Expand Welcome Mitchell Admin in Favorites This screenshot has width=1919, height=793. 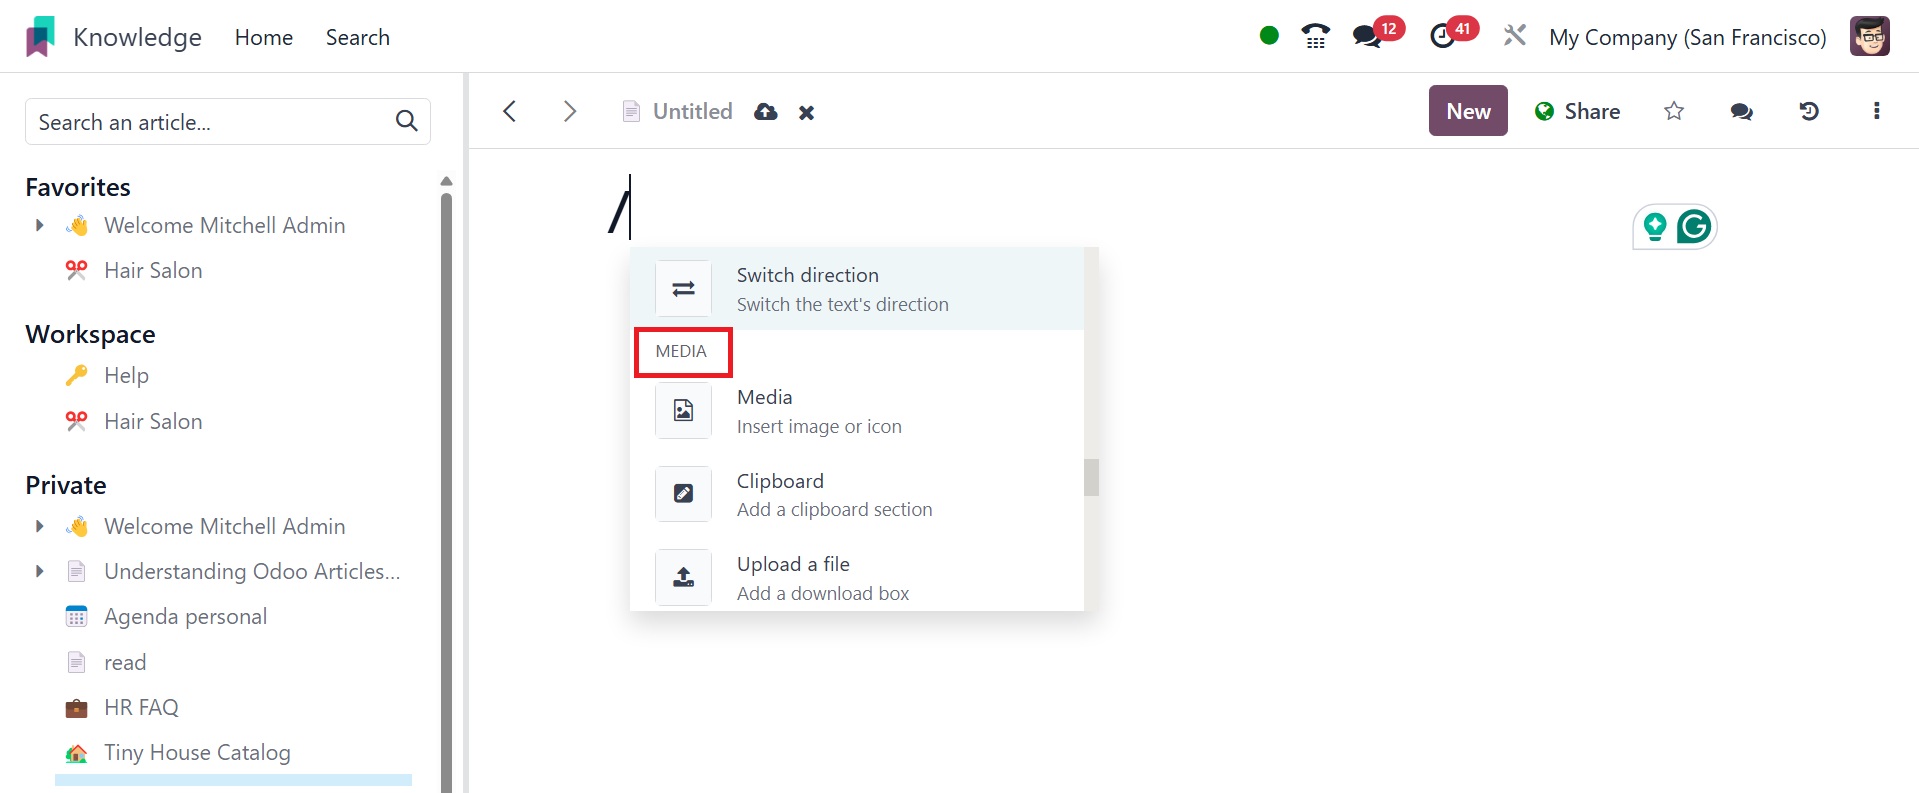[x=40, y=226]
